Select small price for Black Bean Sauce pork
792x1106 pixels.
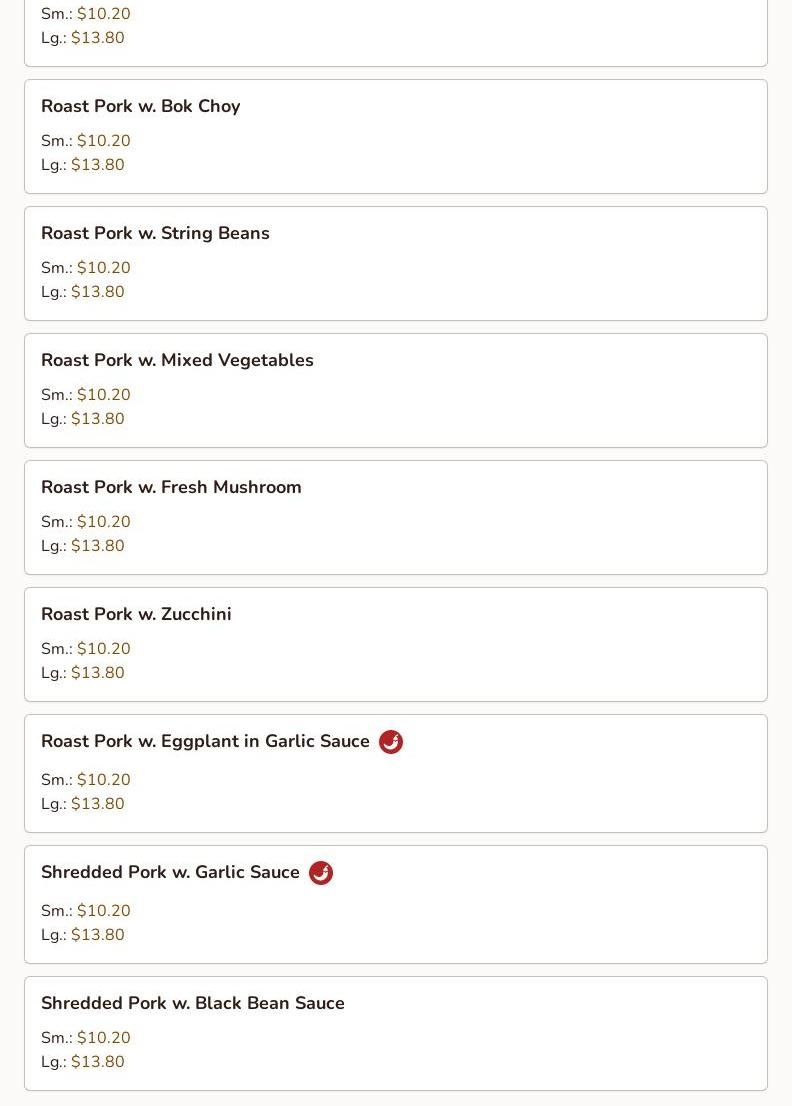click(x=103, y=1038)
